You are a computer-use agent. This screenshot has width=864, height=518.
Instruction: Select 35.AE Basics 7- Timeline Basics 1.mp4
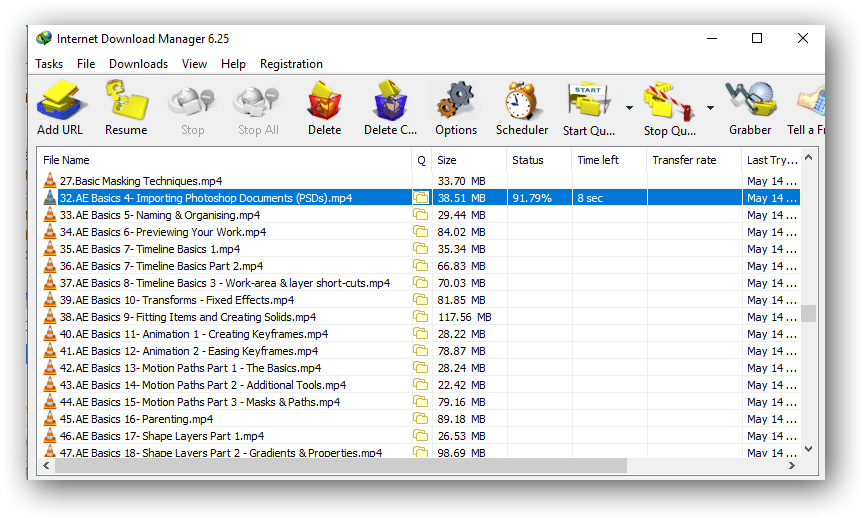(x=150, y=249)
